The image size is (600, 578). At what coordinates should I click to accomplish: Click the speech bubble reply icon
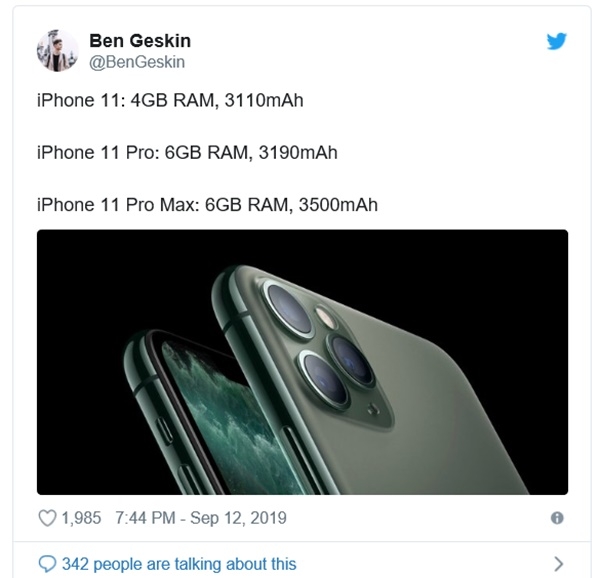coord(47,564)
